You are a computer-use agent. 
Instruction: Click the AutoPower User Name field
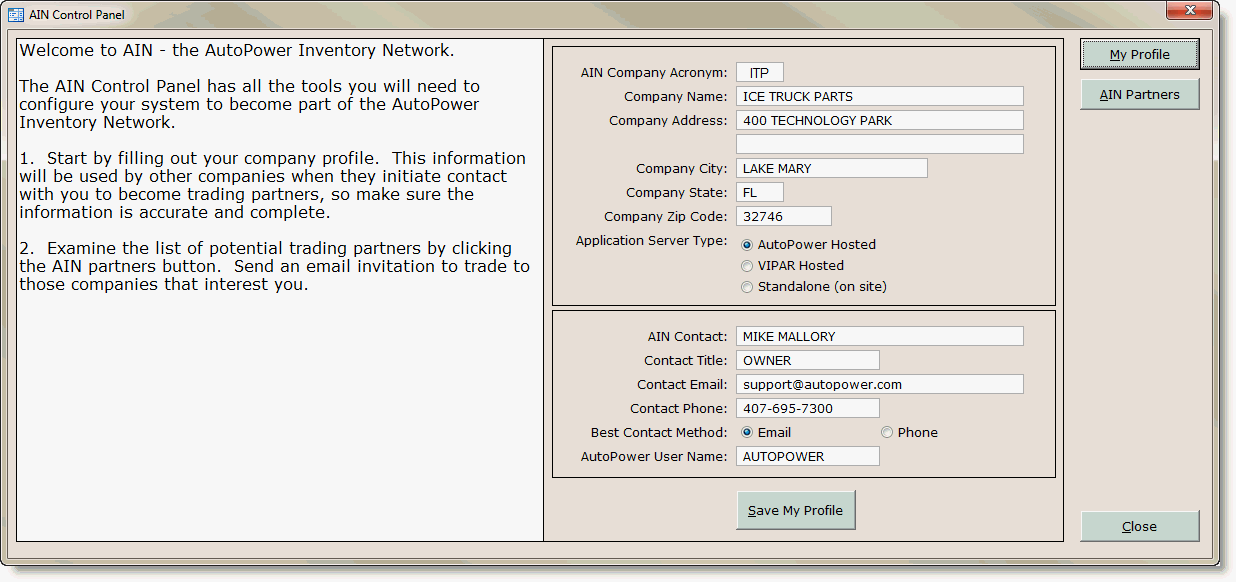tap(808, 457)
